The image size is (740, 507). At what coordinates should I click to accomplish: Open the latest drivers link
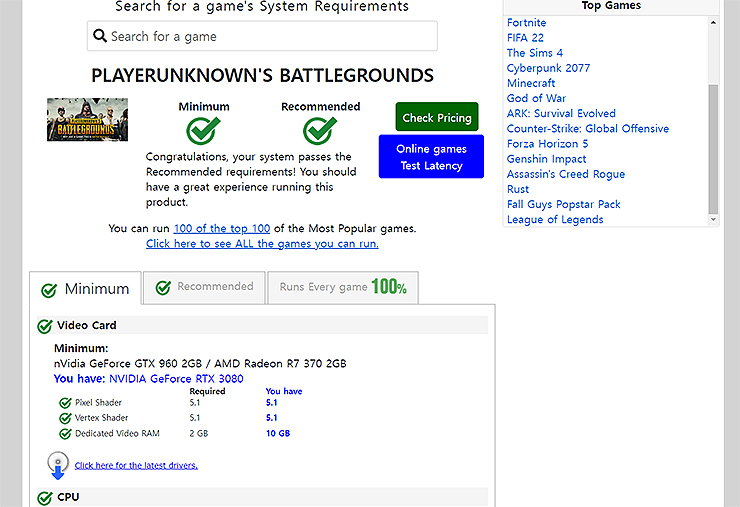coord(136,465)
